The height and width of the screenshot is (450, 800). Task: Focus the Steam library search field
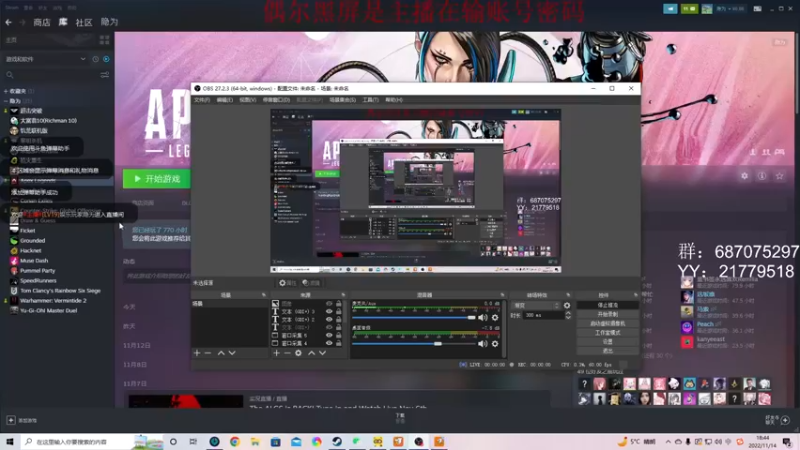coord(51,75)
